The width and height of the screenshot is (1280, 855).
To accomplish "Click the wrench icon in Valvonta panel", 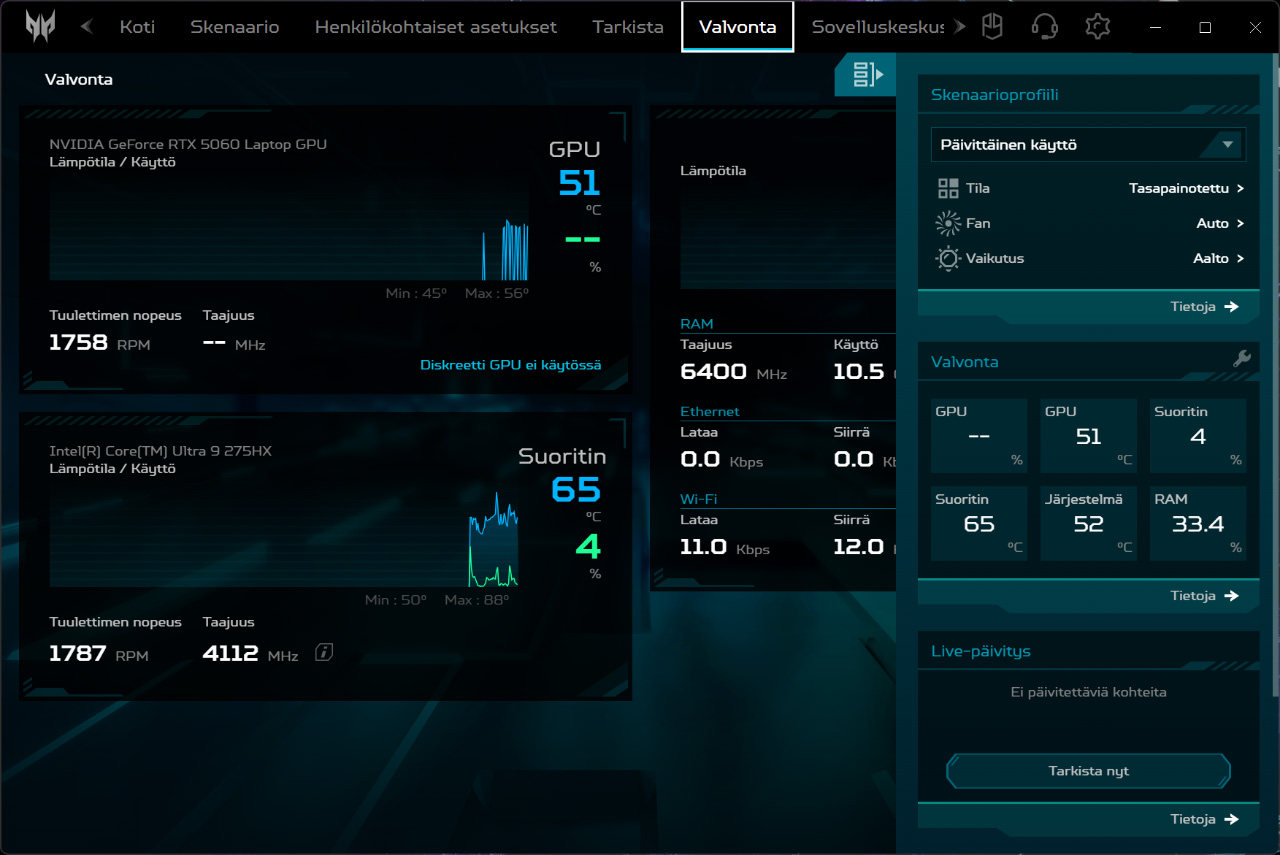I will (x=1242, y=359).
